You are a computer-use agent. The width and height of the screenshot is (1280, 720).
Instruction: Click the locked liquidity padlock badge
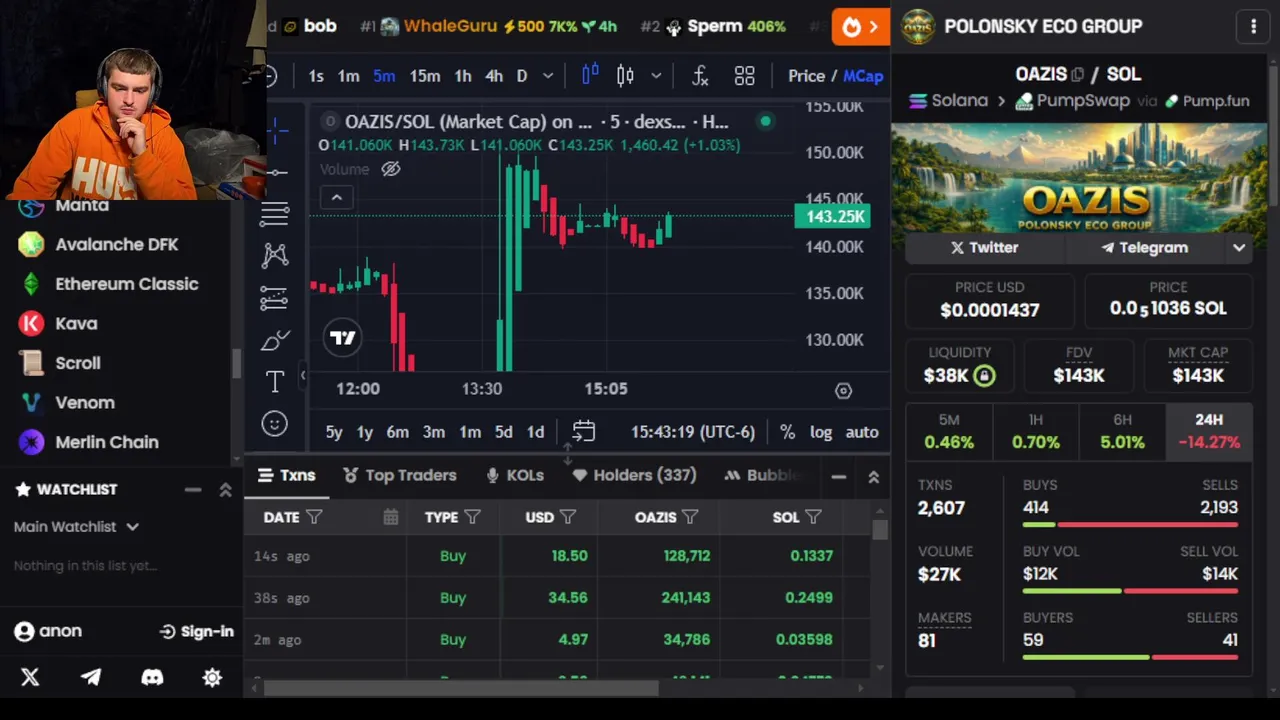[x=984, y=376]
